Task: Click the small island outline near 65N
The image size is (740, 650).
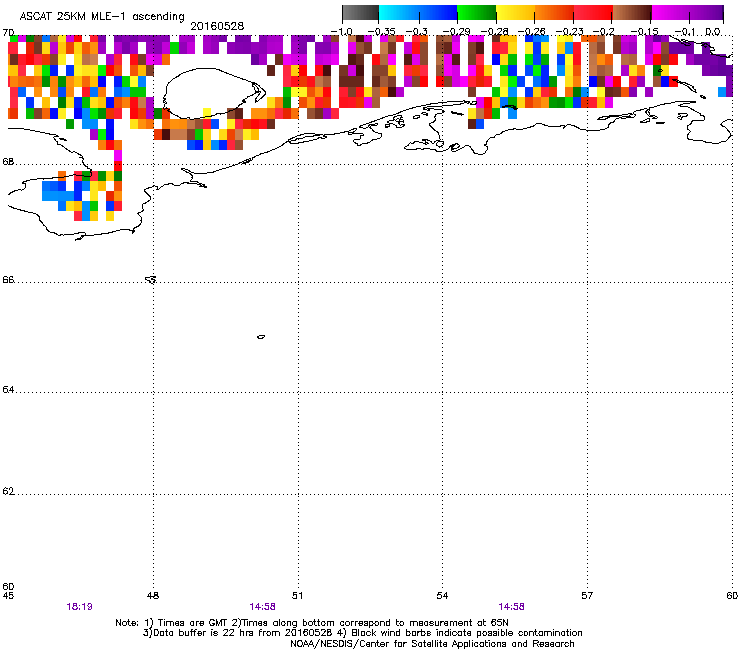Action: [261, 337]
